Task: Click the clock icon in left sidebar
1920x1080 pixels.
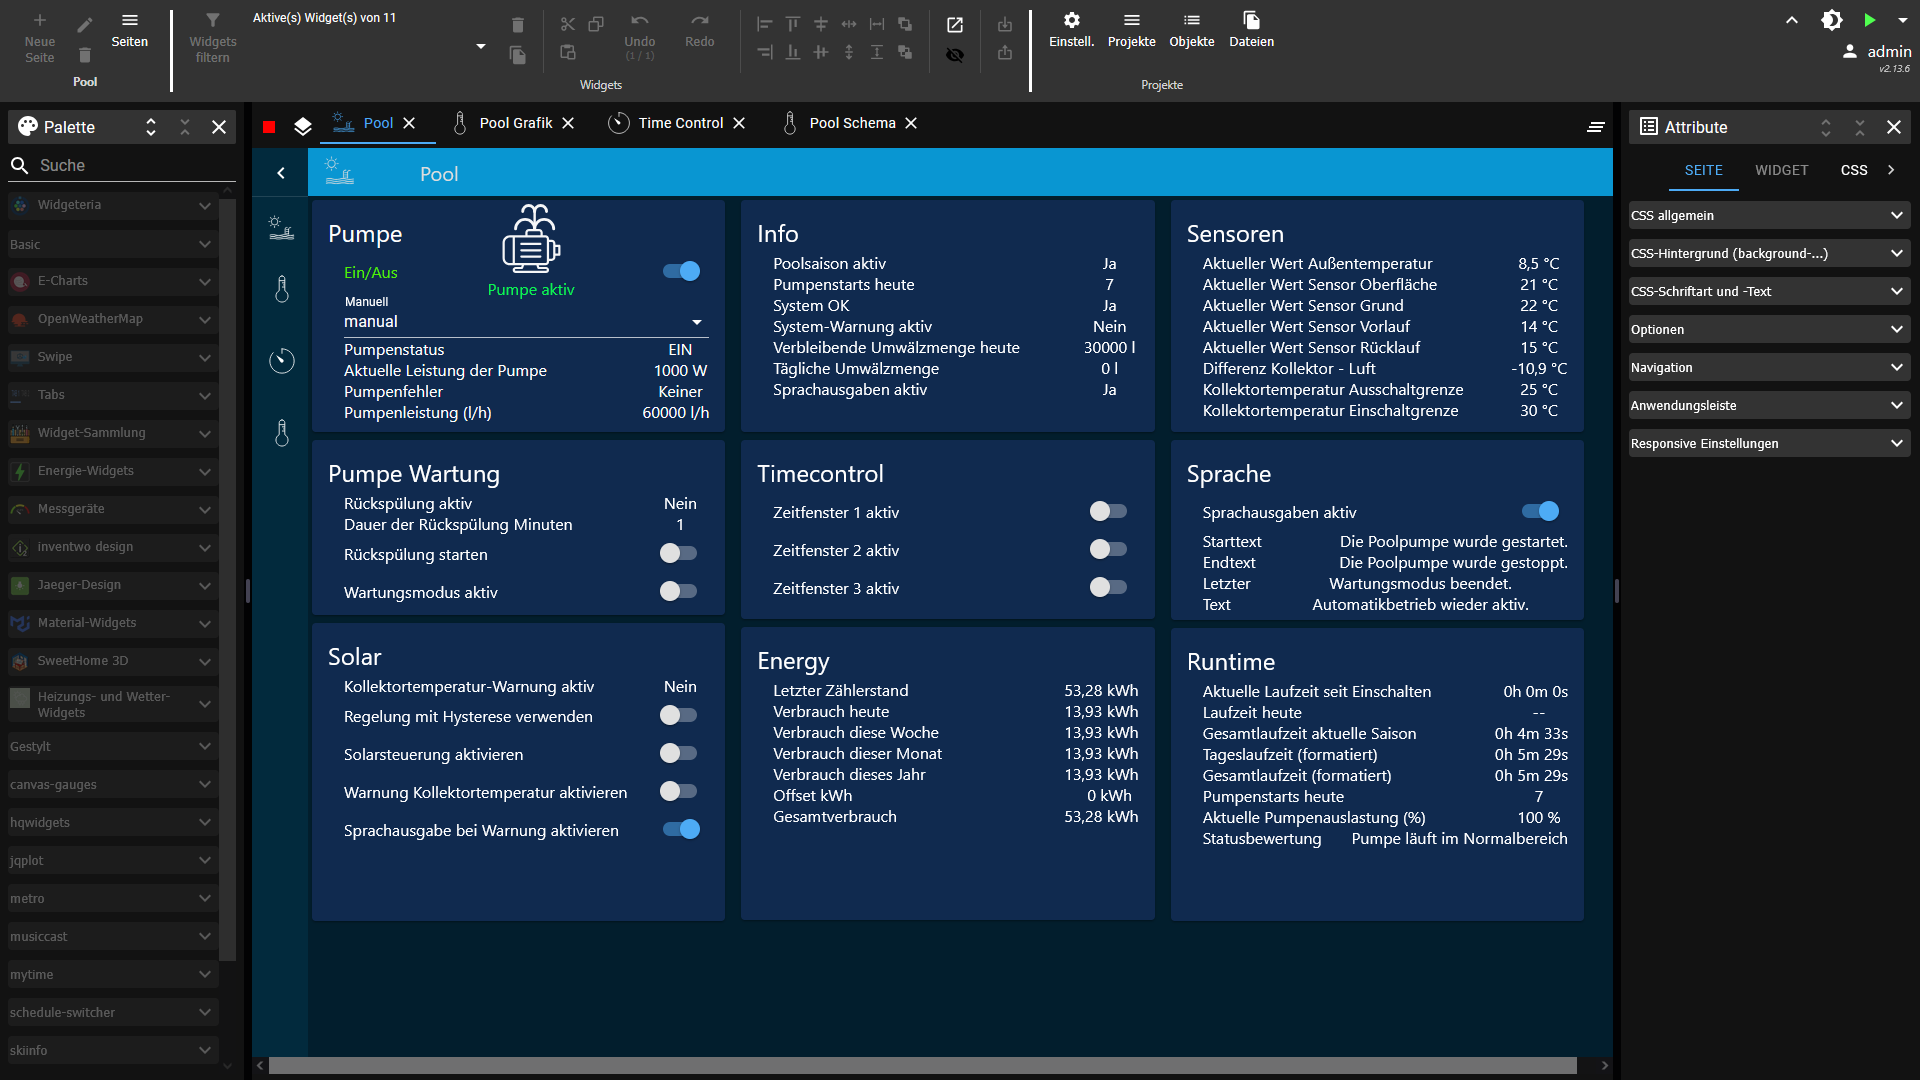Action: pos(282,361)
